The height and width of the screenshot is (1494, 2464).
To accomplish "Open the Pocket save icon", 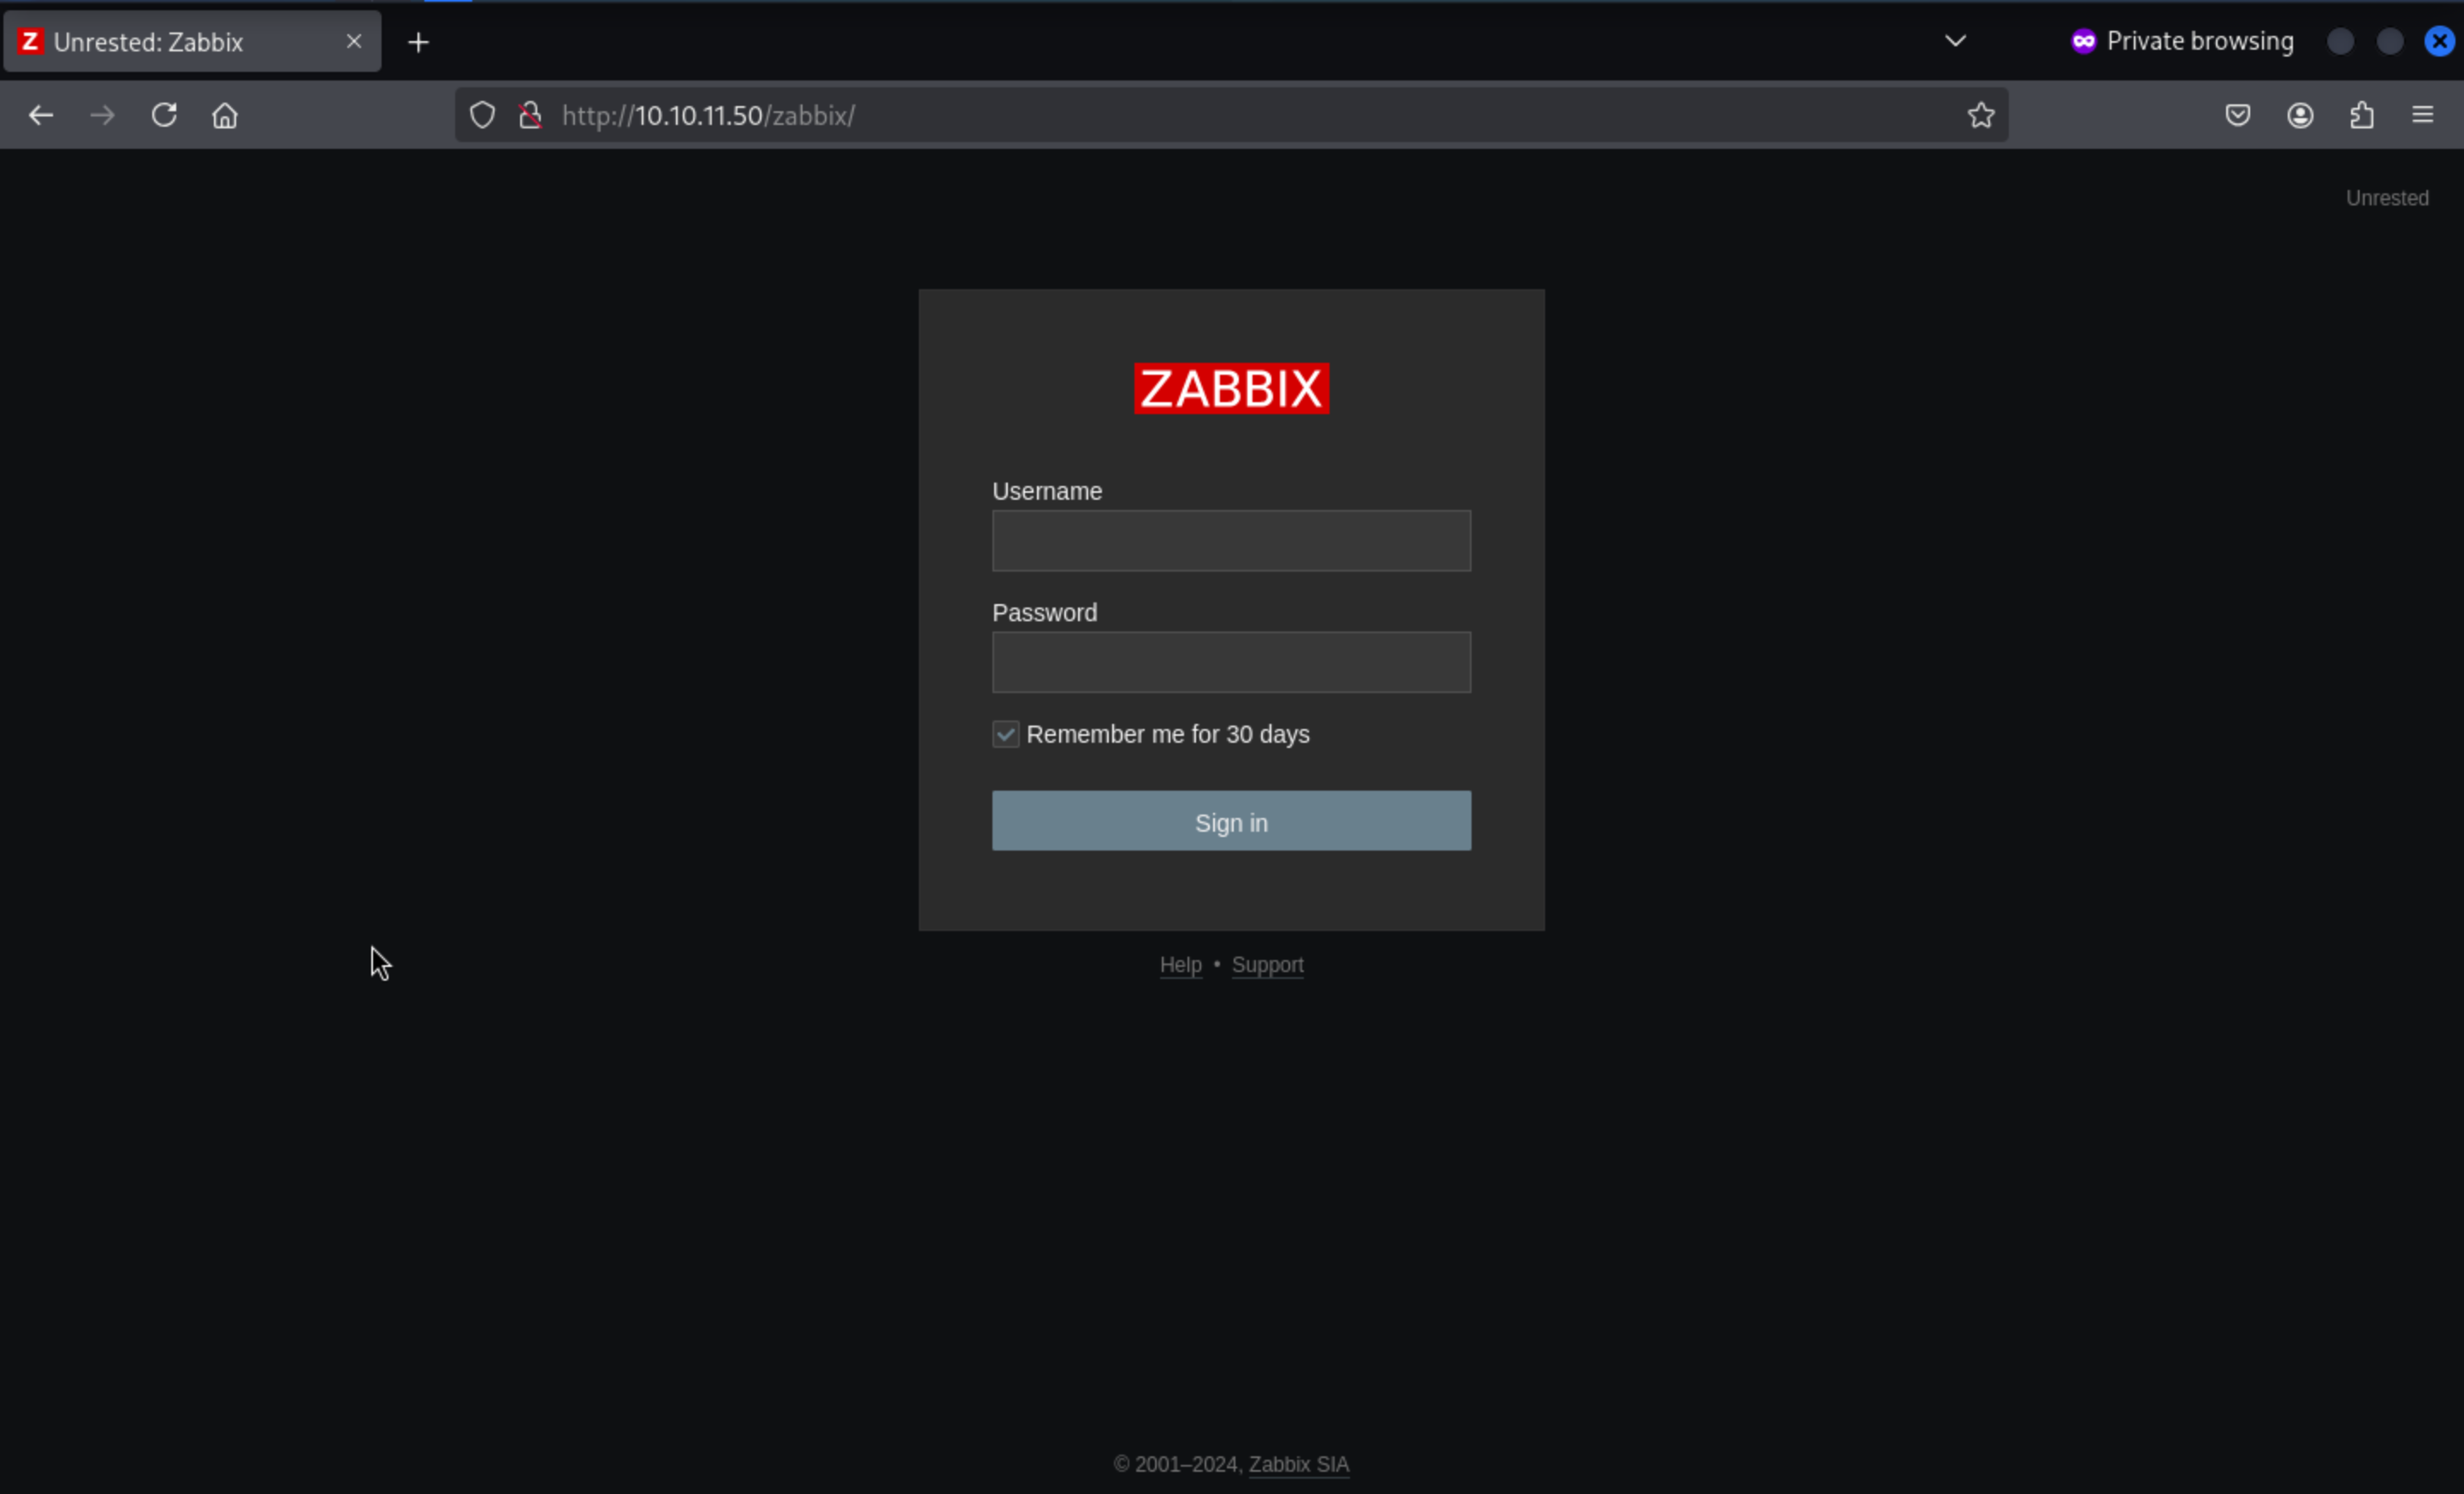I will pyautogui.click(x=2238, y=115).
